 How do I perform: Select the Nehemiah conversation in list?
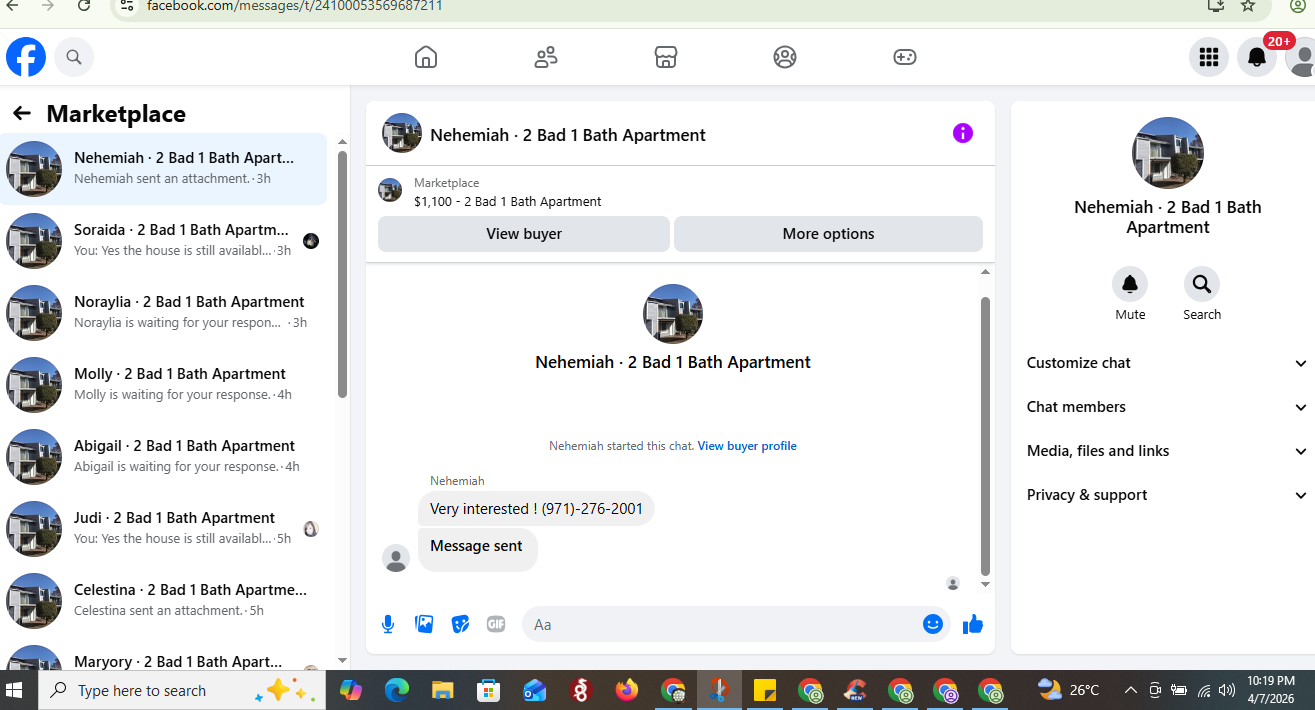164,169
